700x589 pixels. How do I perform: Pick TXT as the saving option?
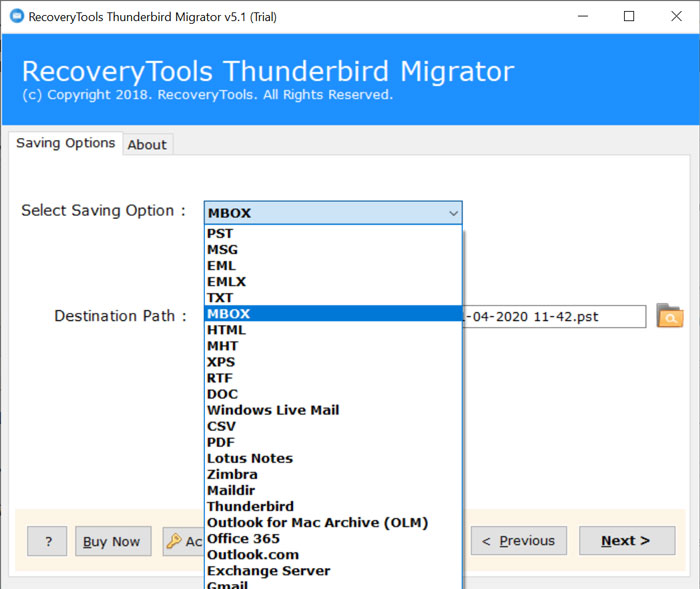click(x=333, y=298)
